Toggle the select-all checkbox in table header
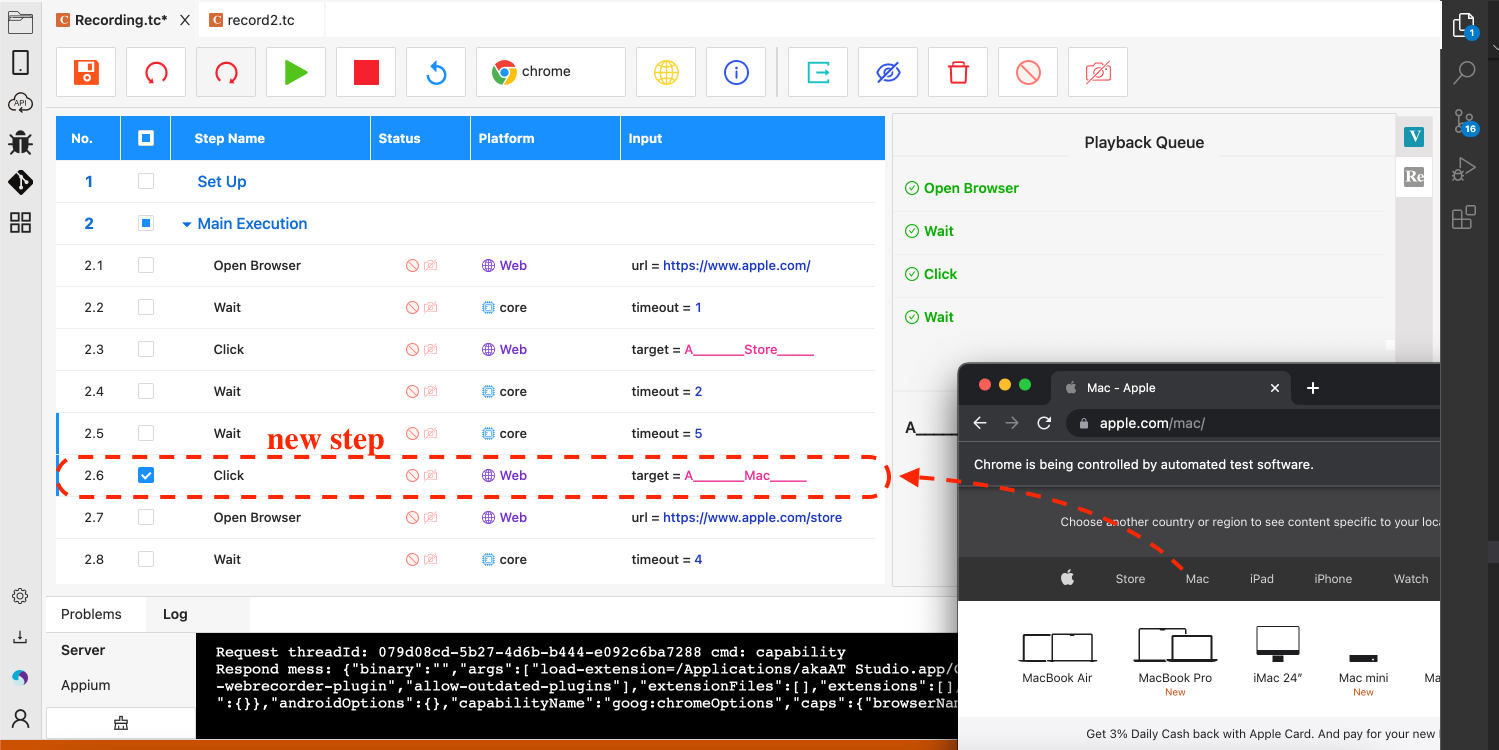Screen dimensions: 1499x750 pyautogui.click(x=146, y=139)
